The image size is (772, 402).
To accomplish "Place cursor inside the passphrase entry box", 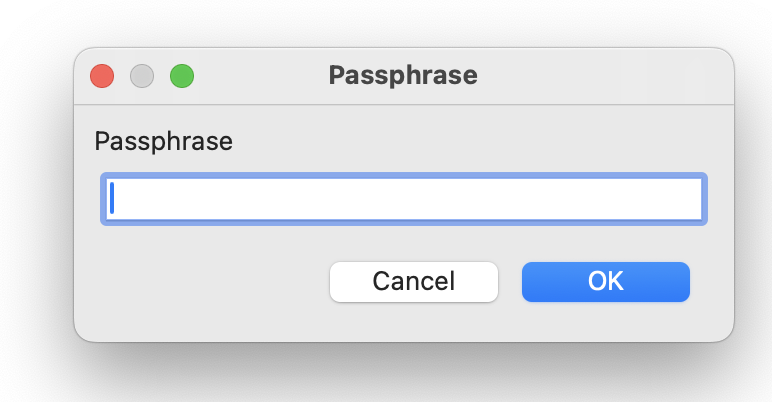I will (x=404, y=199).
